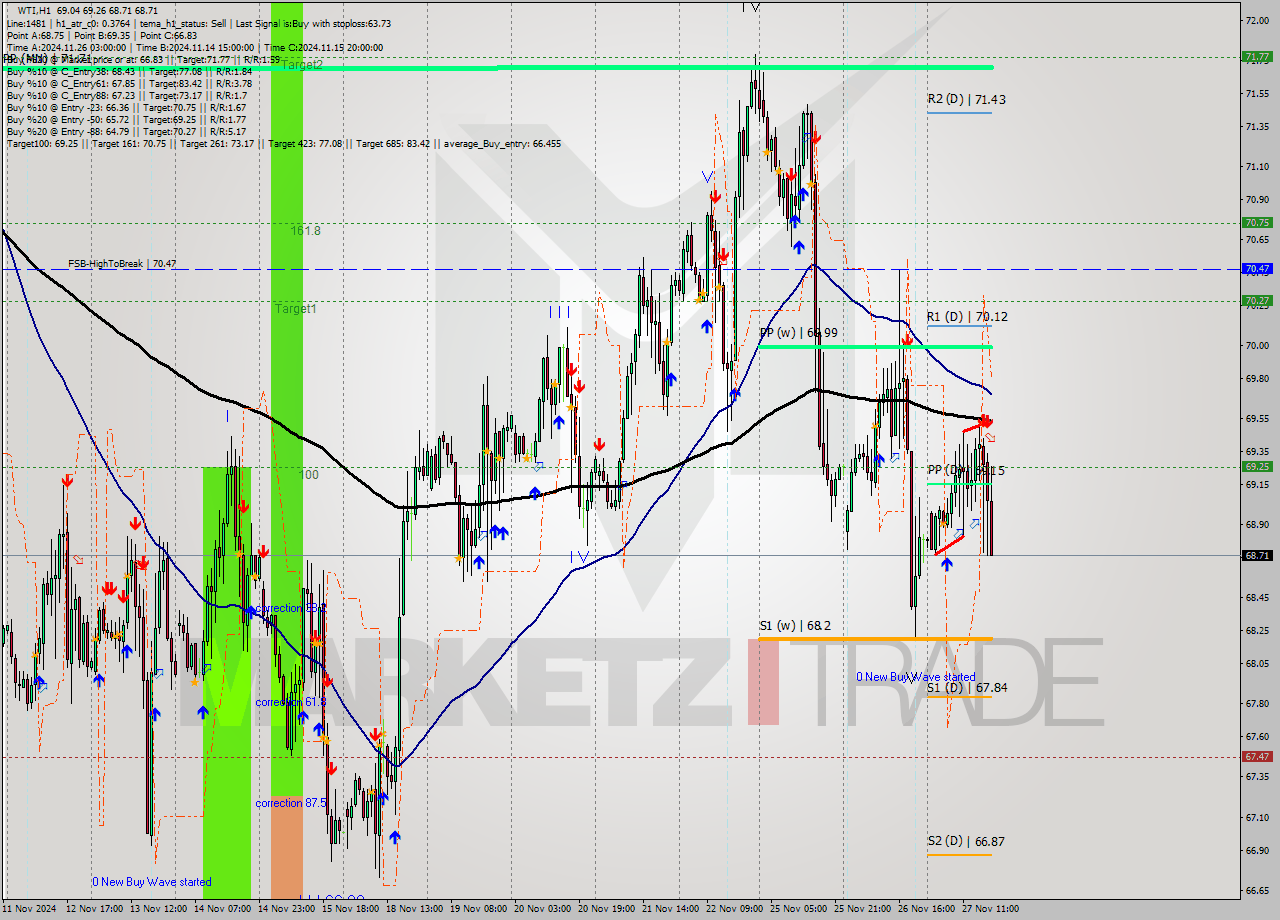
Task: Click the 13 Nov 12:00 time label
Action: (158, 909)
